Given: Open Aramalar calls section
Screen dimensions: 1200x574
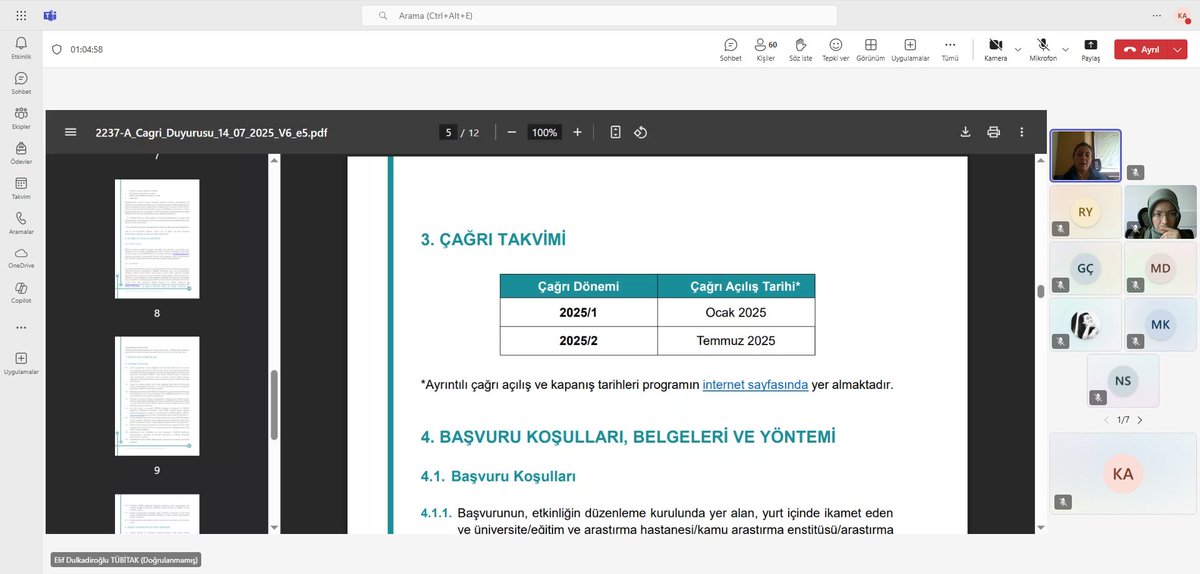Looking at the screenshot, I should click(21, 223).
